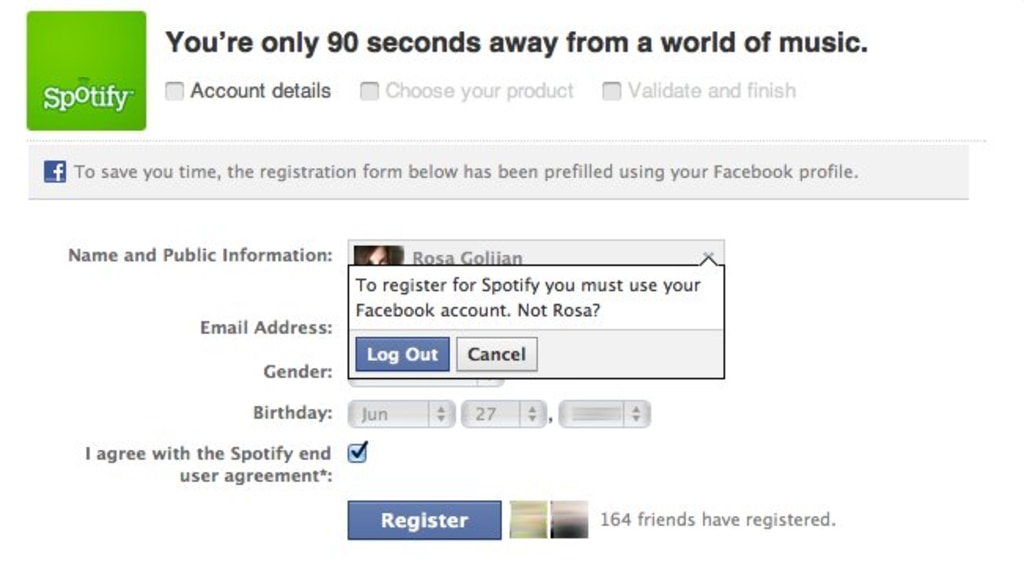Open the birthday month dropdown showing Jun
This screenshot has width=1024, height=573.
tap(402, 414)
